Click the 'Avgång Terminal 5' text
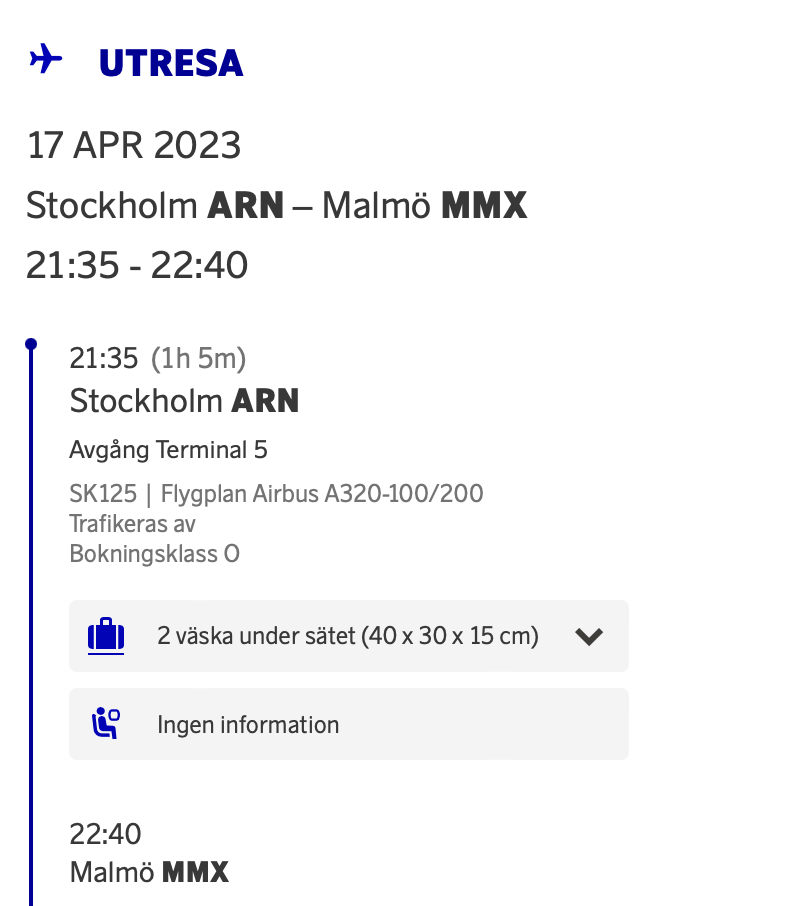 coord(167,450)
